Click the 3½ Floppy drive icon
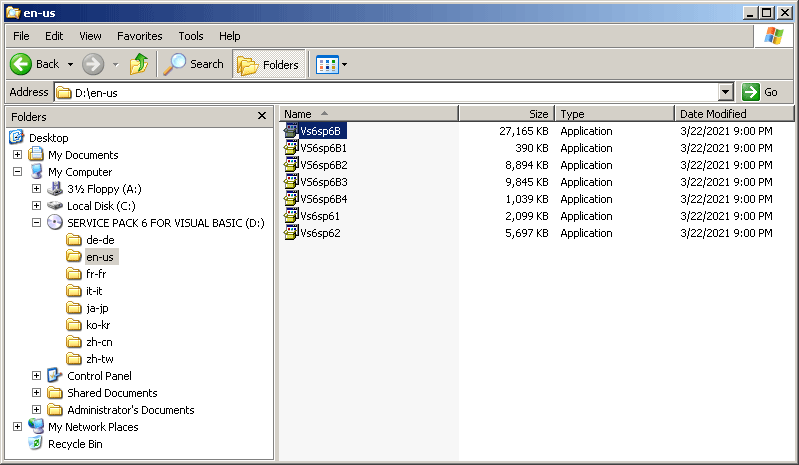799x465 pixels. 55,189
